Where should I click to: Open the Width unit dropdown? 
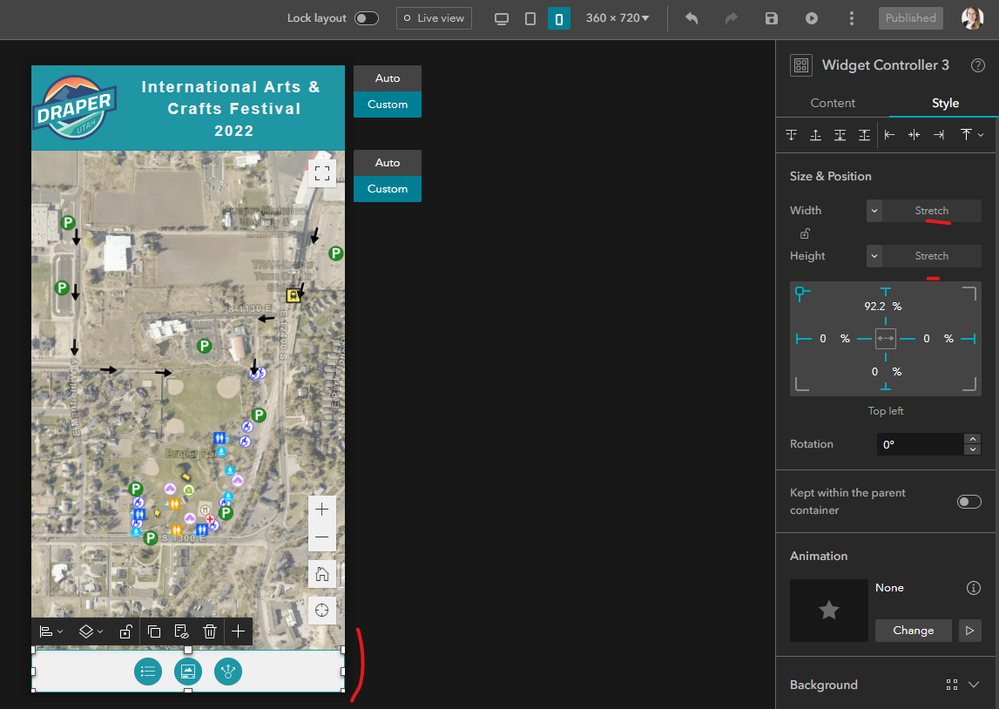tap(874, 211)
